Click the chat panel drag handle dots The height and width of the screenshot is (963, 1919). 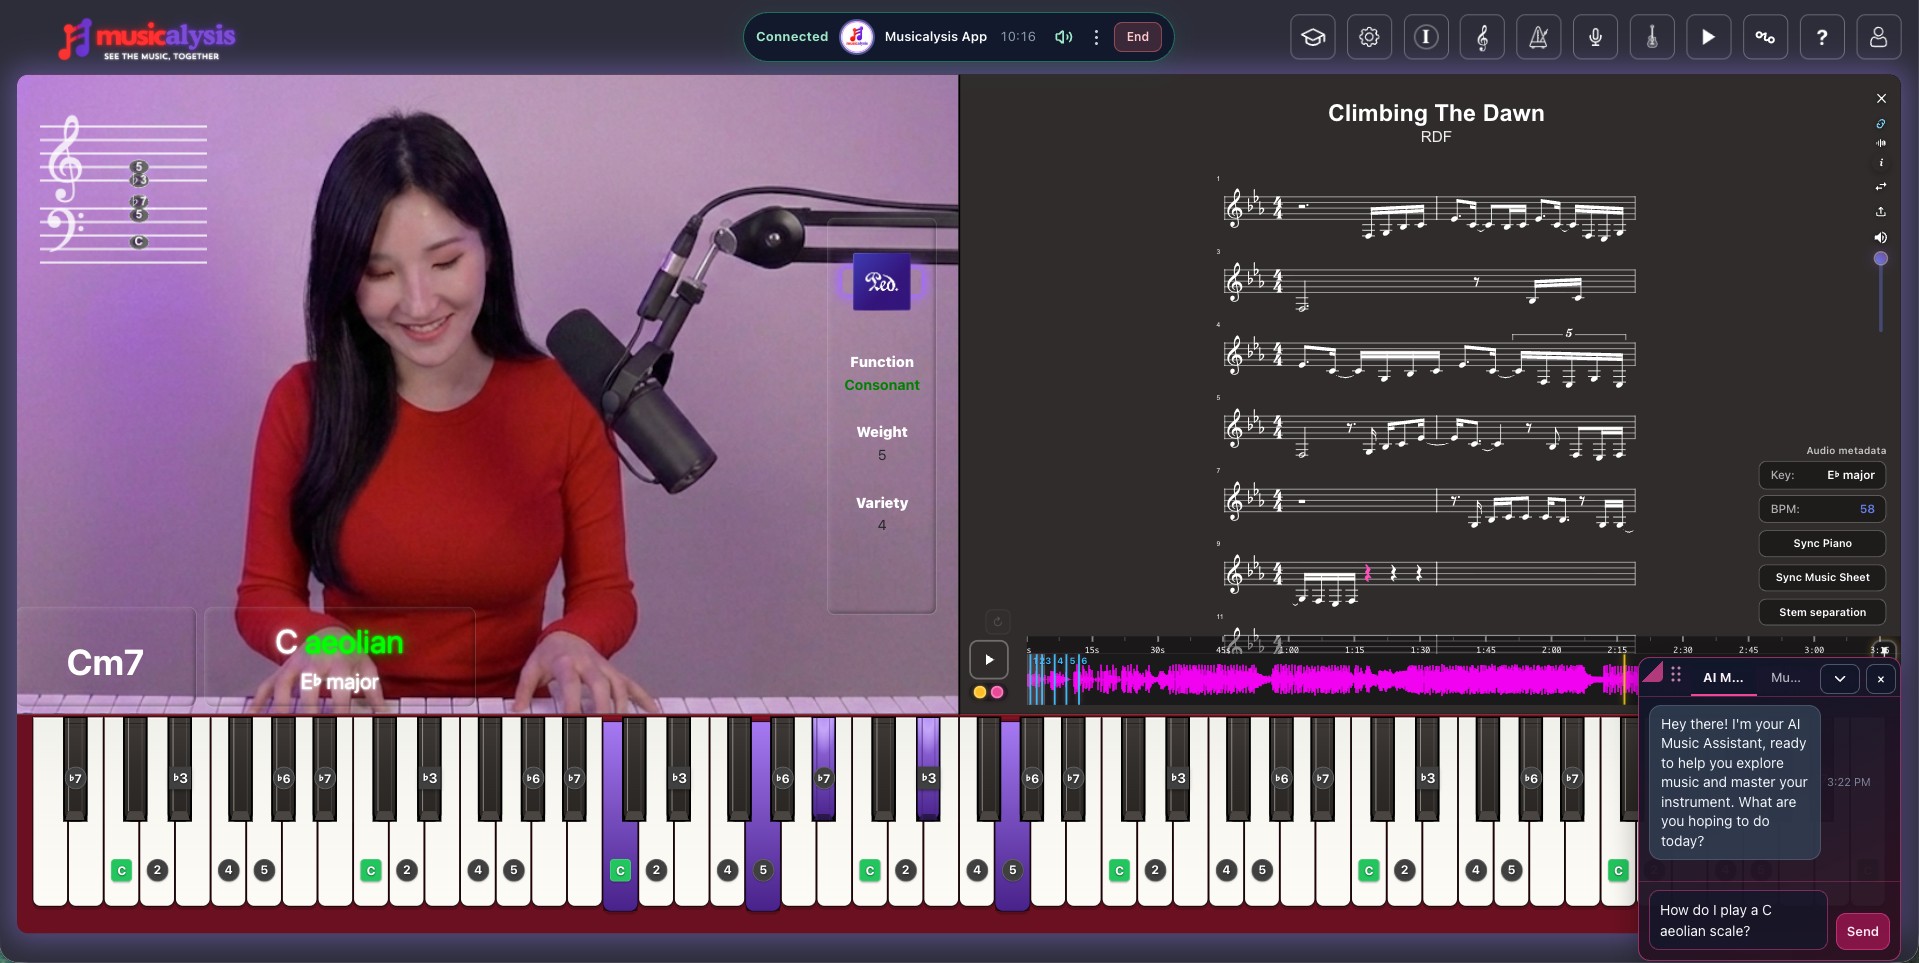(x=1676, y=674)
